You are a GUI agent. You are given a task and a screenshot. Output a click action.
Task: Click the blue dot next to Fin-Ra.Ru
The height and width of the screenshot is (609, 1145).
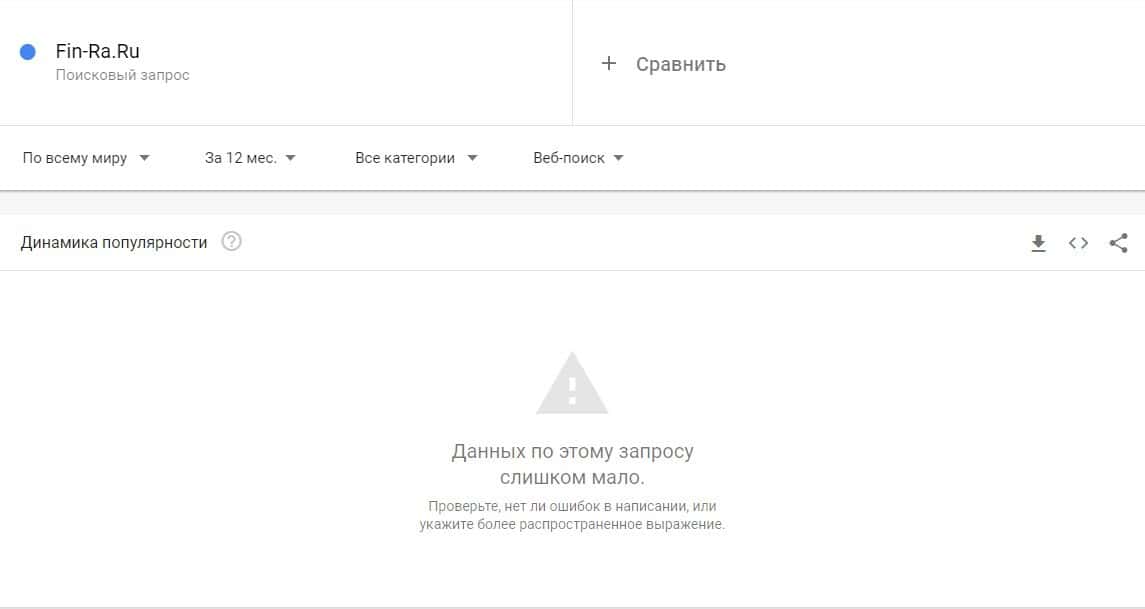28,52
